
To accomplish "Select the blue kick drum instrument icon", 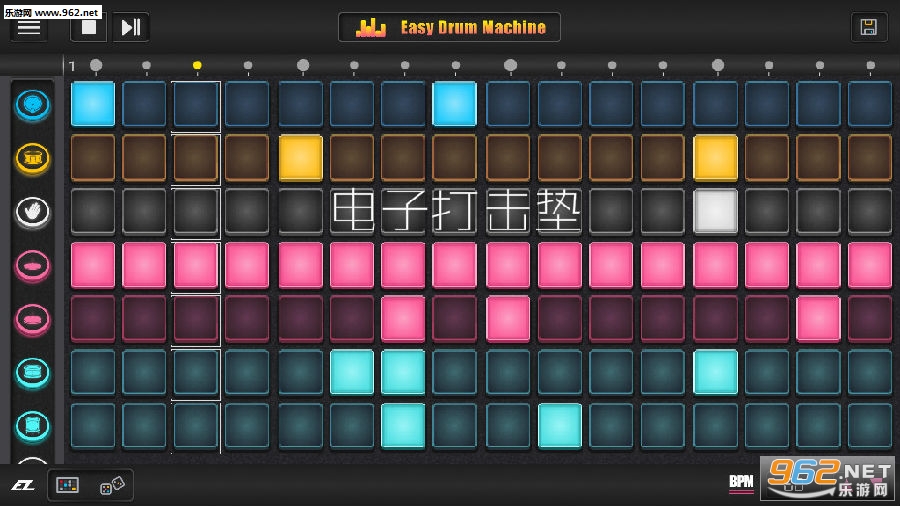I will pyautogui.click(x=33, y=105).
